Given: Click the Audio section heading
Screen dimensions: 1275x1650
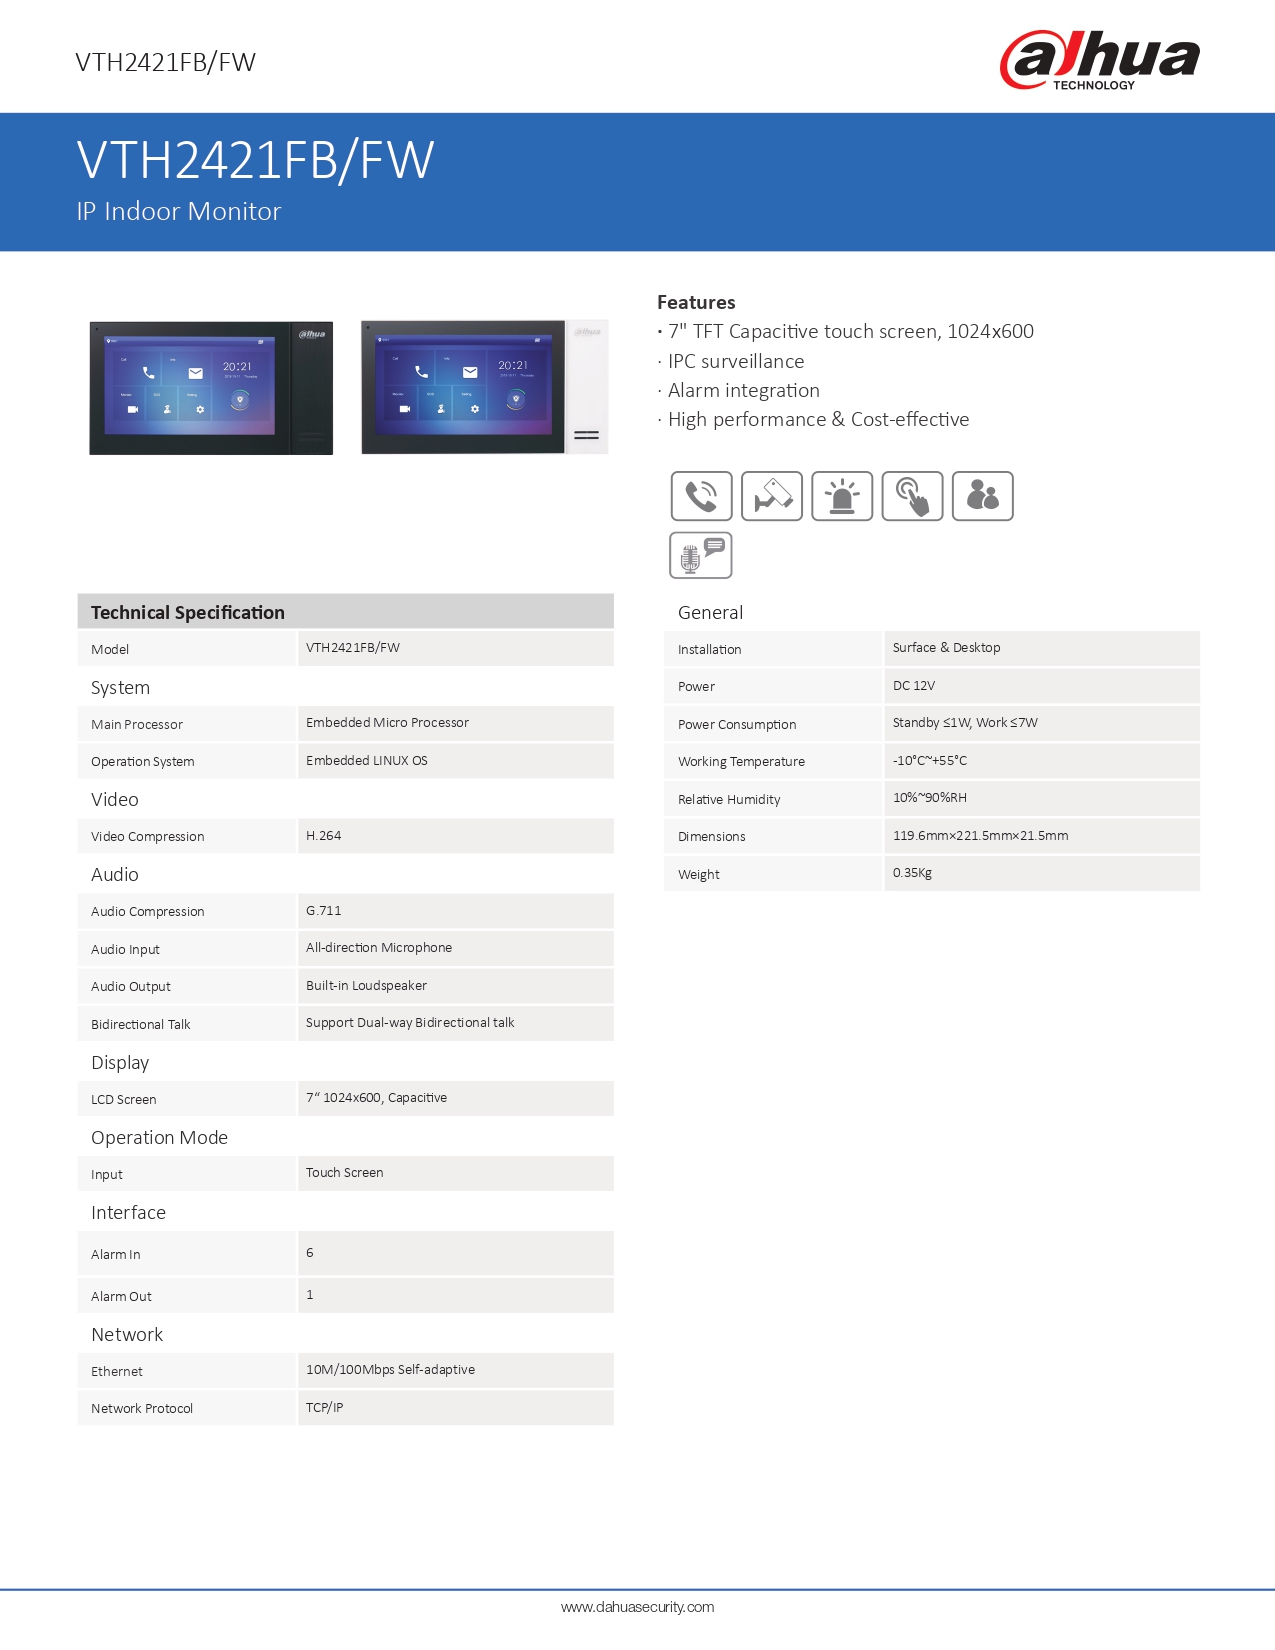Looking at the screenshot, I should pos(115,874).
